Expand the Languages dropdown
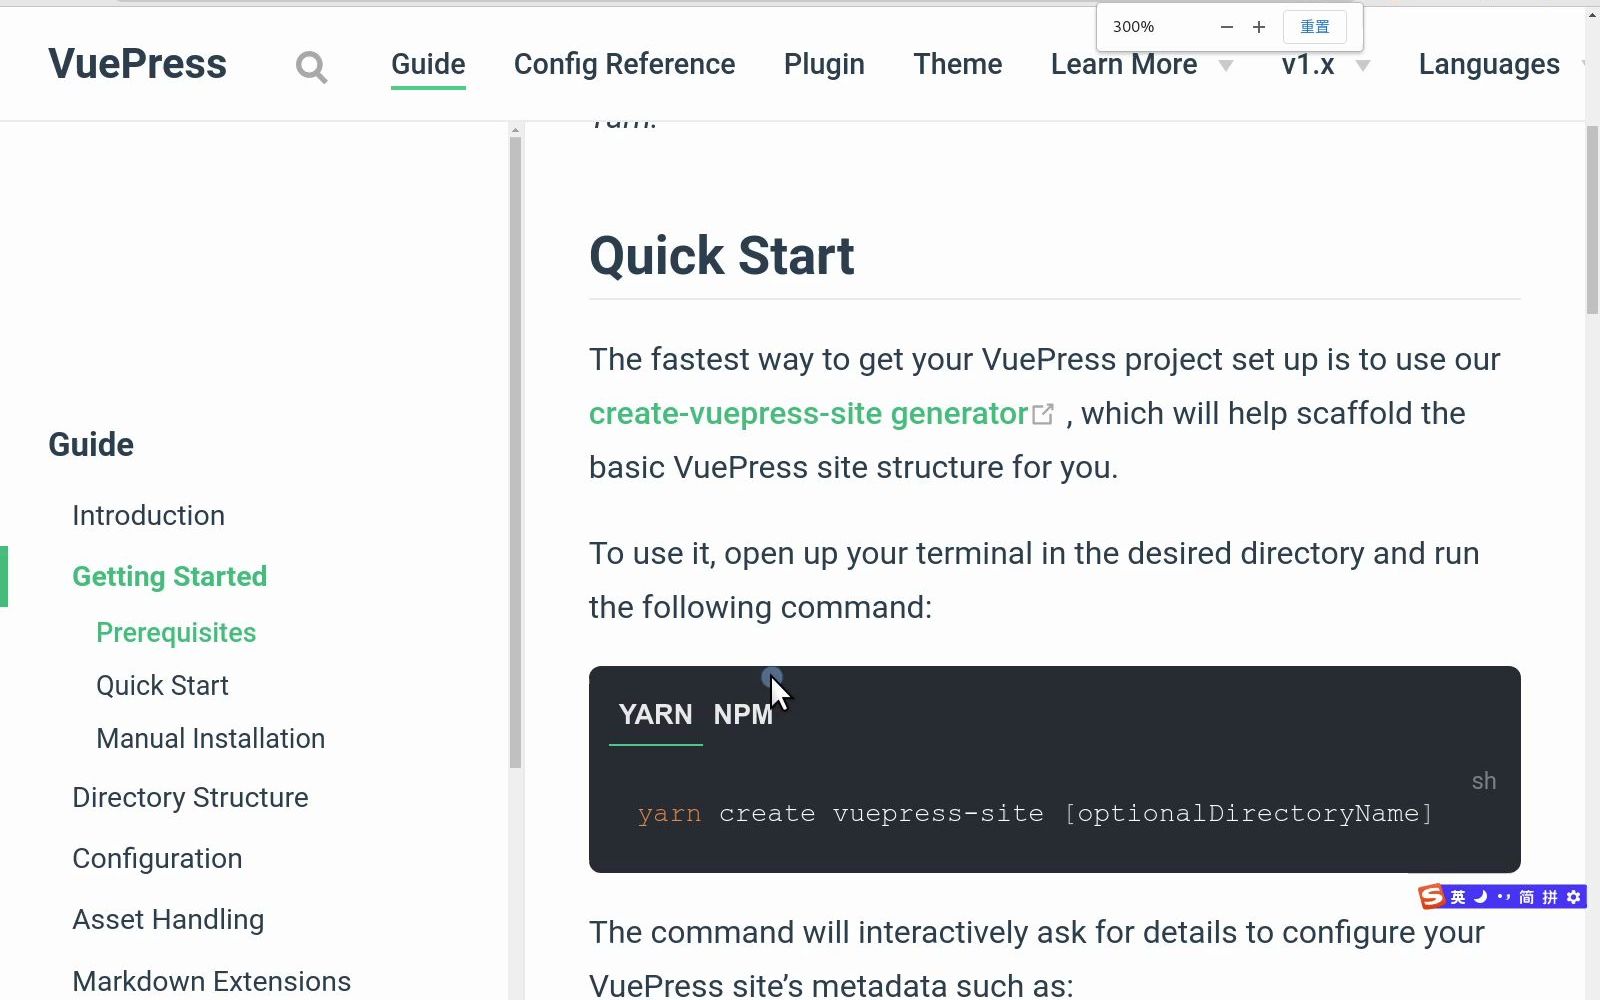Image resolution: width=1600 pixels, height=1000 pixels. point(1500,64)
